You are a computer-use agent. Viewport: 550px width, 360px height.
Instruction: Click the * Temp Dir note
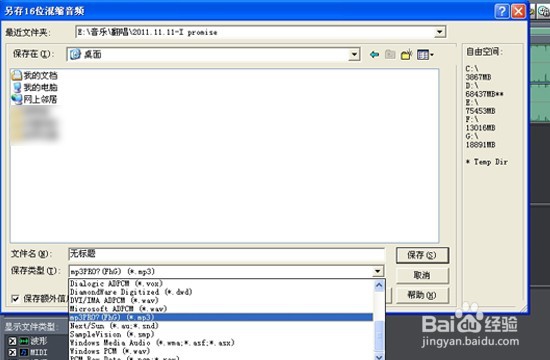(487, 162)
